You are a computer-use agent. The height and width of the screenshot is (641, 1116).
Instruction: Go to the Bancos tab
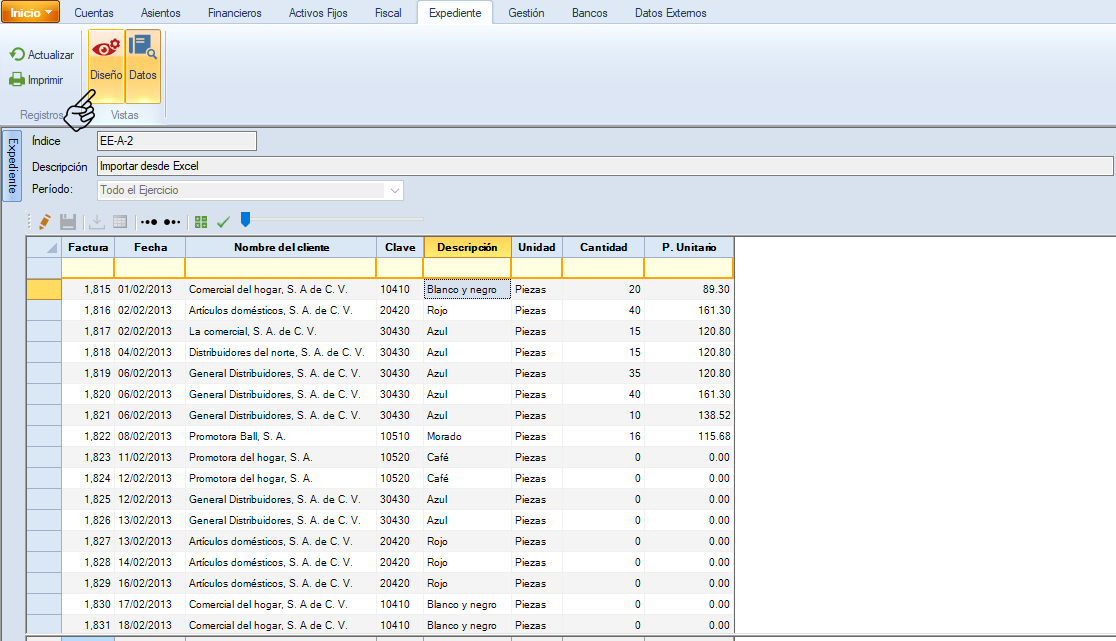(589, 13)
